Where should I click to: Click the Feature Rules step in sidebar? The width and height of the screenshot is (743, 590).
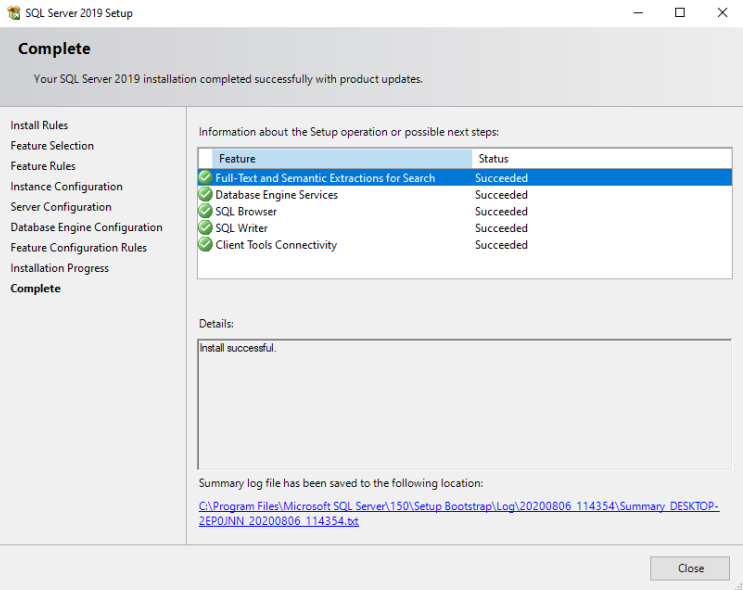coord(43,166)
